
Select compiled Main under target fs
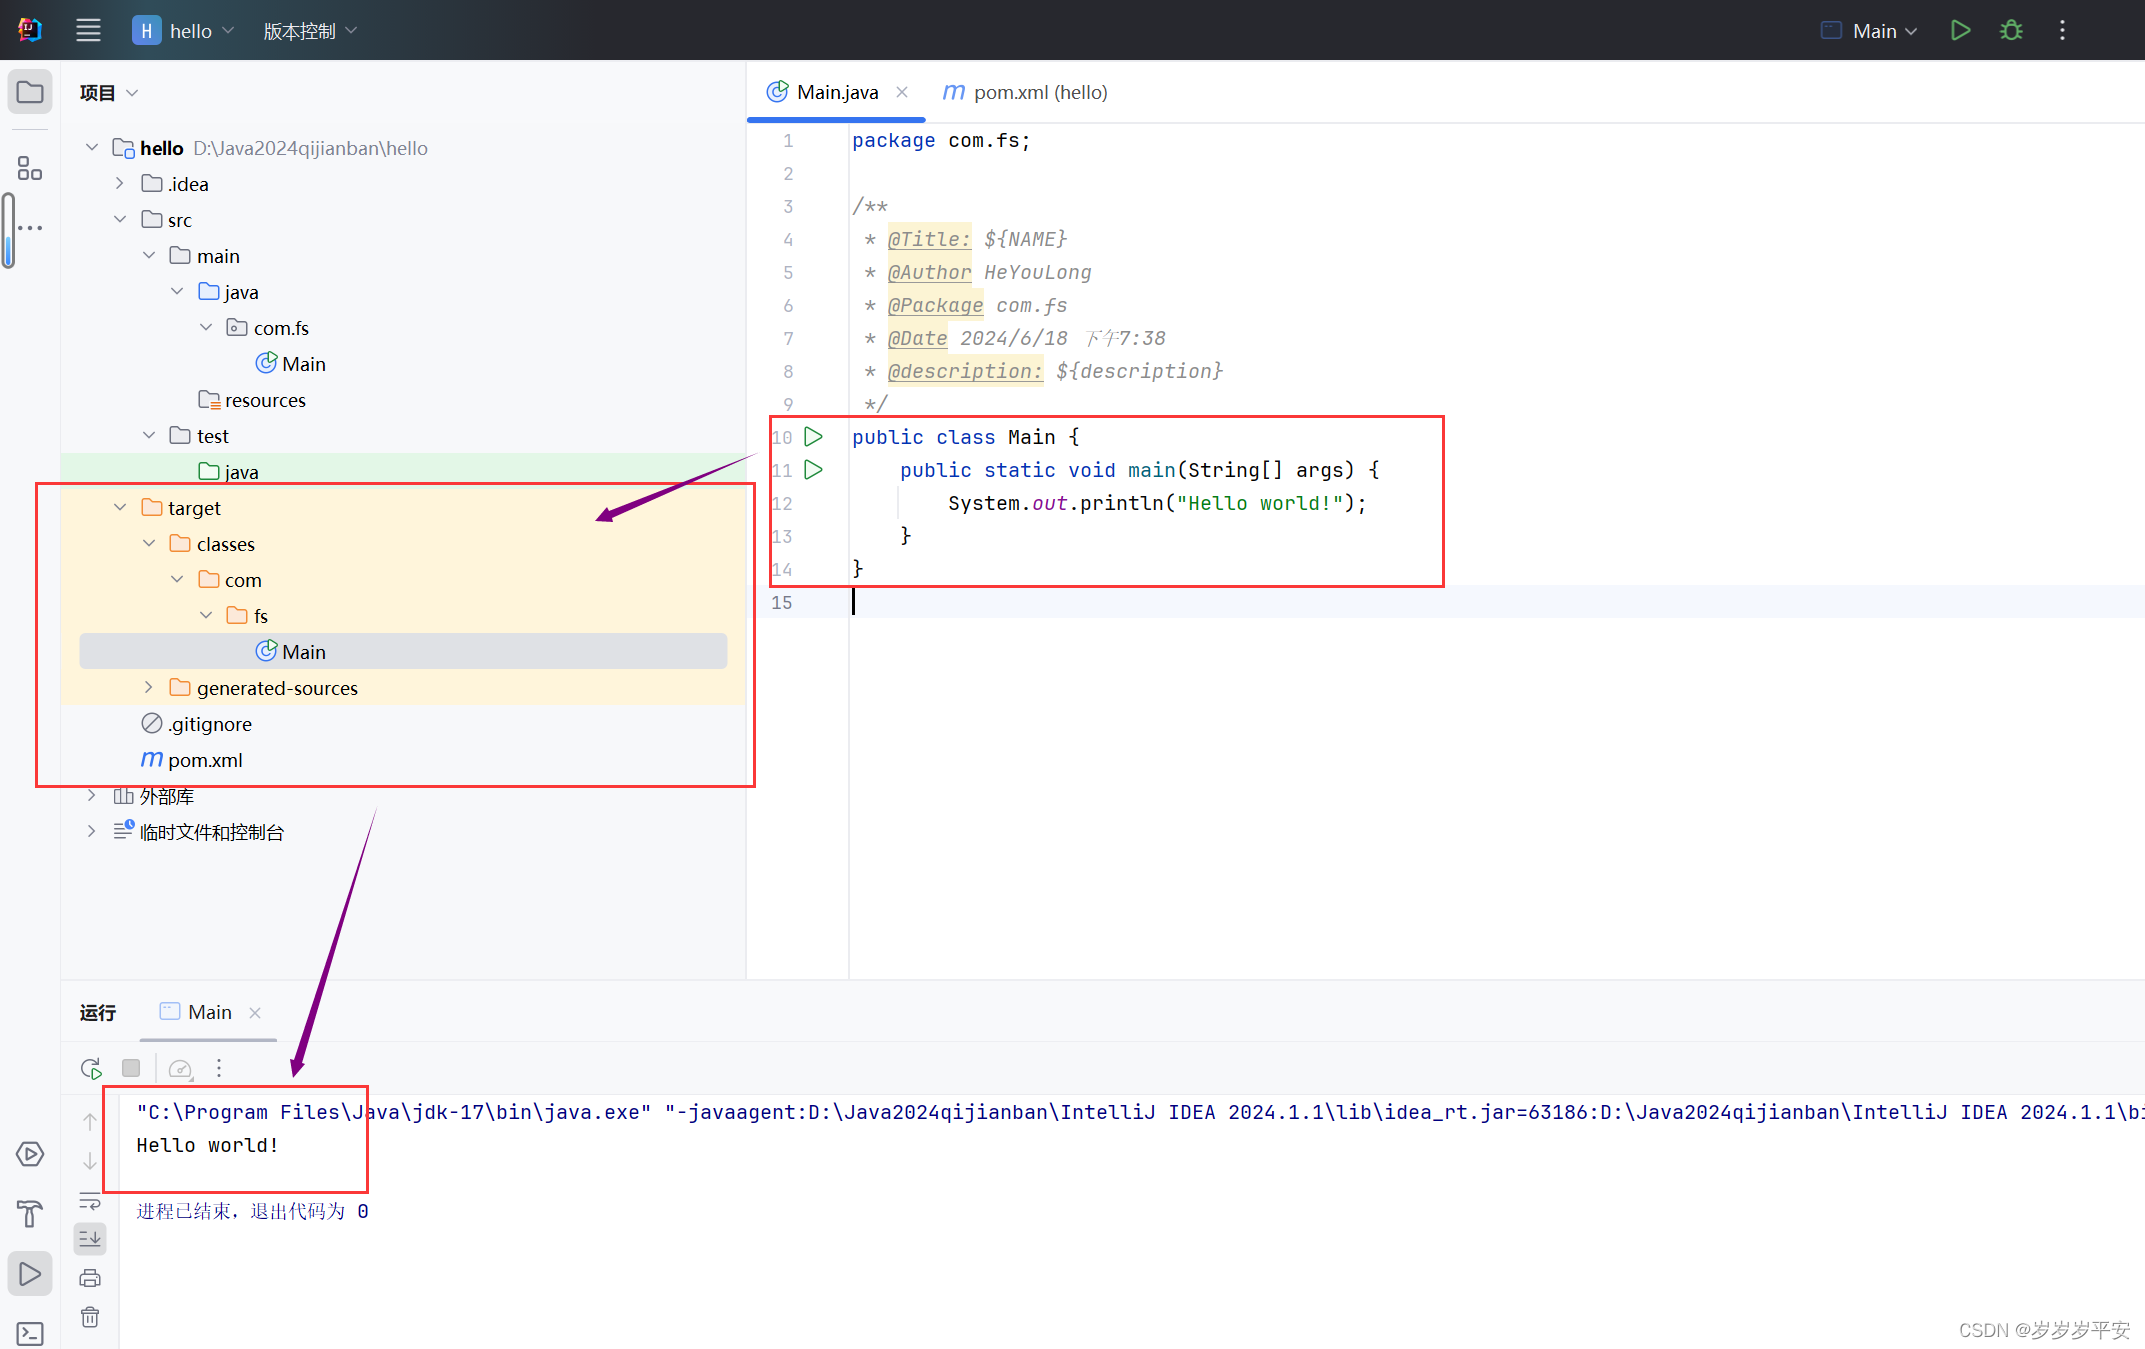(x=403, y=652)
